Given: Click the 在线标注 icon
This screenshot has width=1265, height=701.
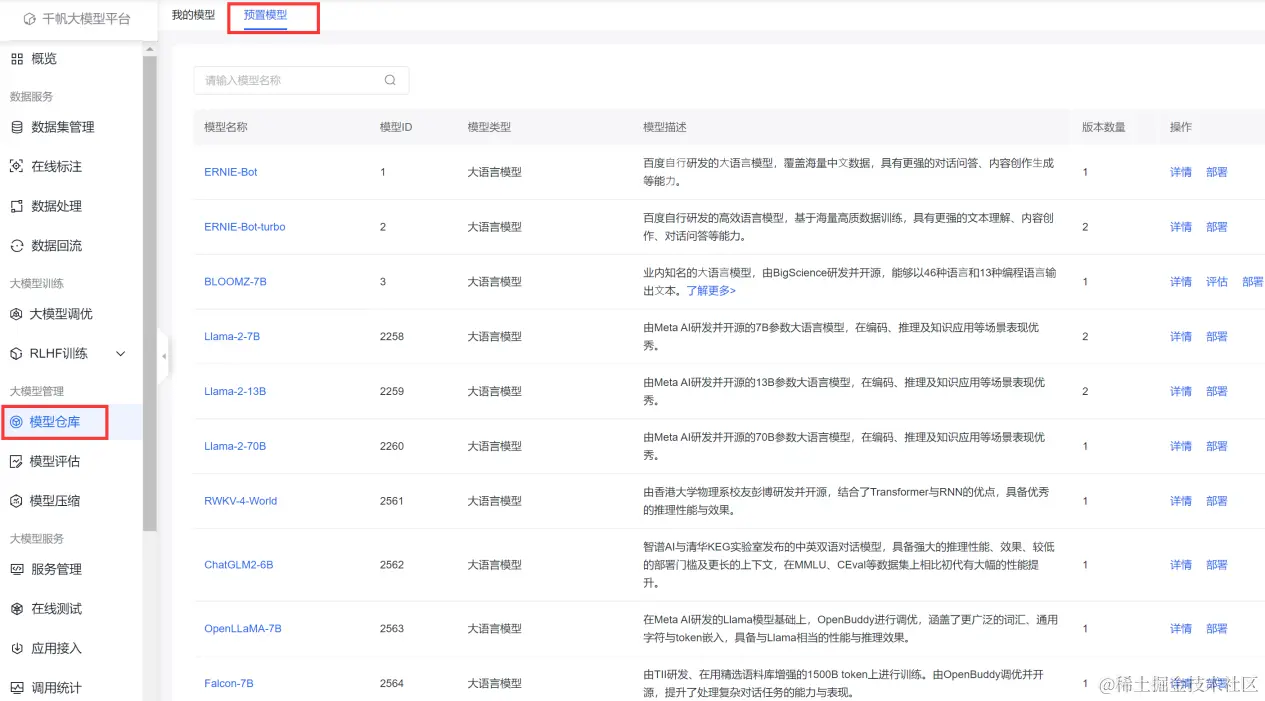Looking at the screenshot, I should click(x=16, y=166).
